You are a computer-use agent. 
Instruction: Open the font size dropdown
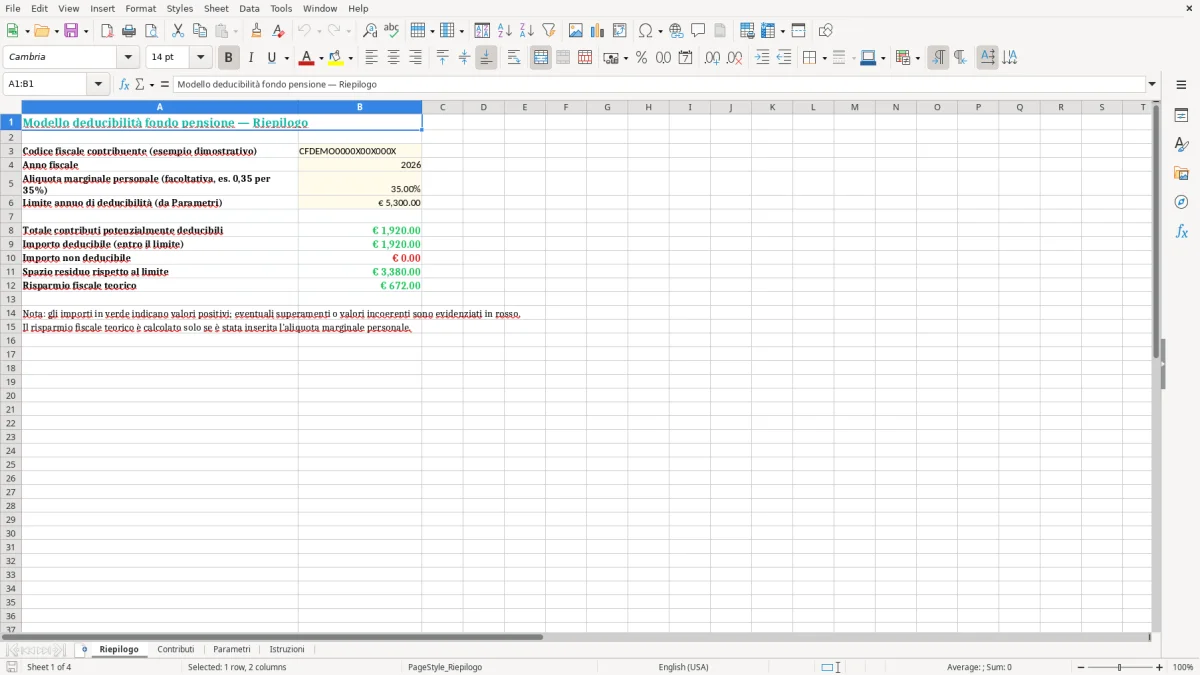tap(200, 58)
